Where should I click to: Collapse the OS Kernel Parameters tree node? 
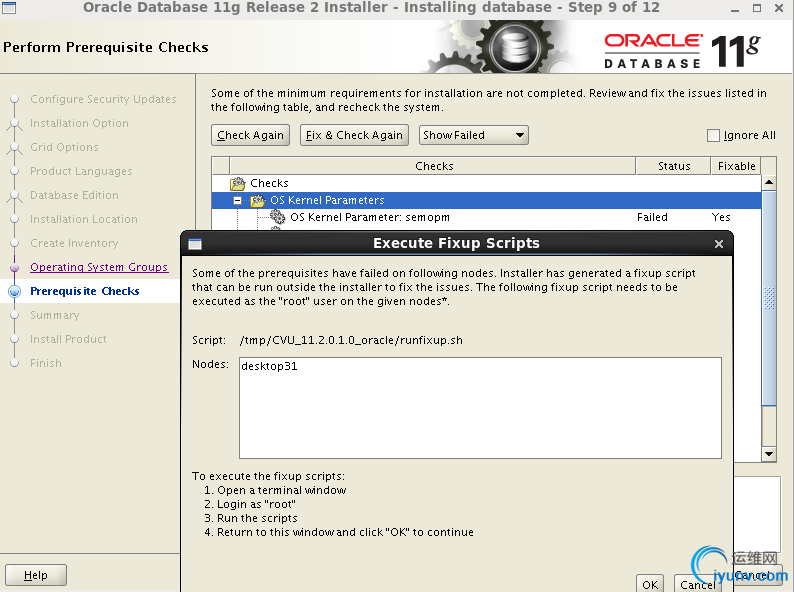[x=237, y=201]
